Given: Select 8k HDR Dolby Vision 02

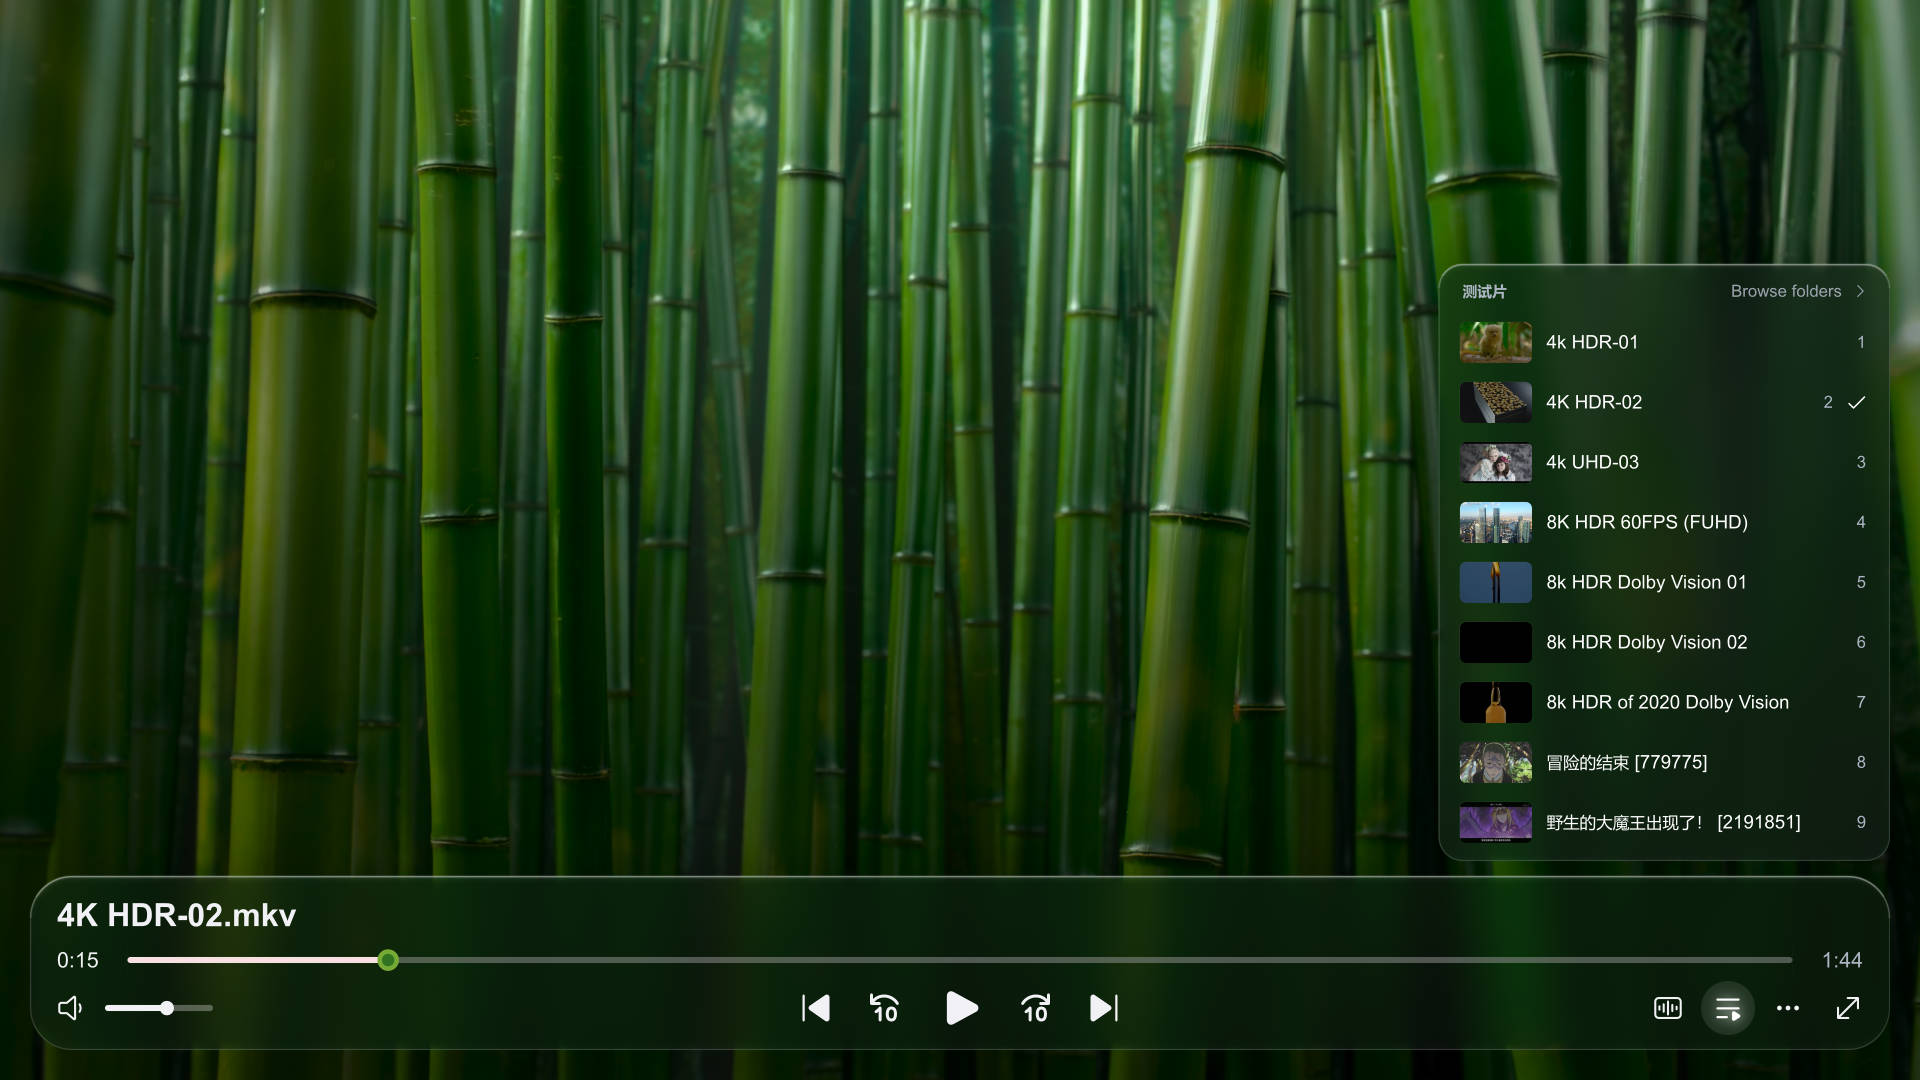Looking at the screenshot, I should tap(1663, 642).
